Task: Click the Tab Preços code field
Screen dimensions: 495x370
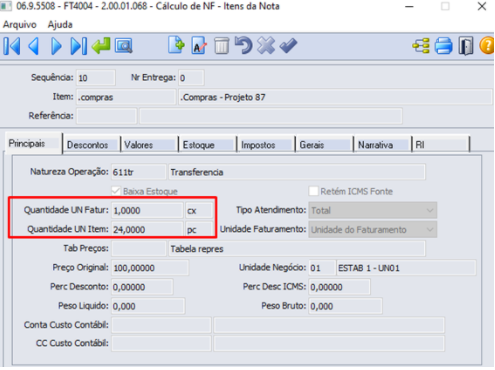Action: pos(139,249)
